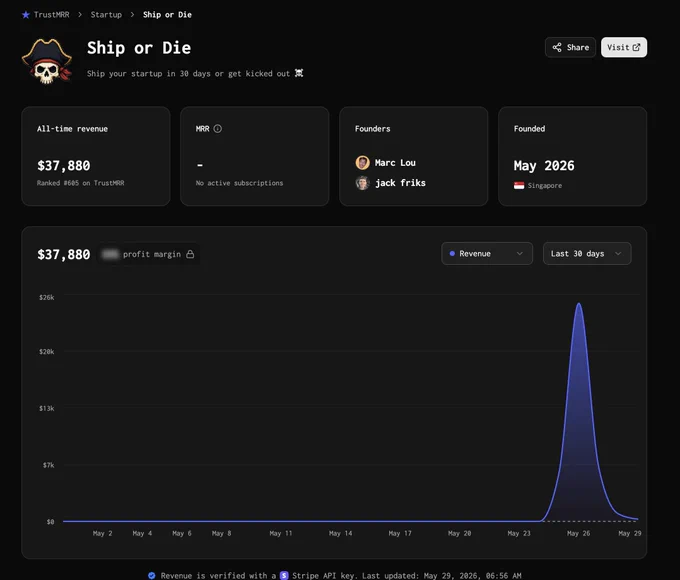
Task: Expand the Last 30 days range dropdown
Action: point(587,253)
